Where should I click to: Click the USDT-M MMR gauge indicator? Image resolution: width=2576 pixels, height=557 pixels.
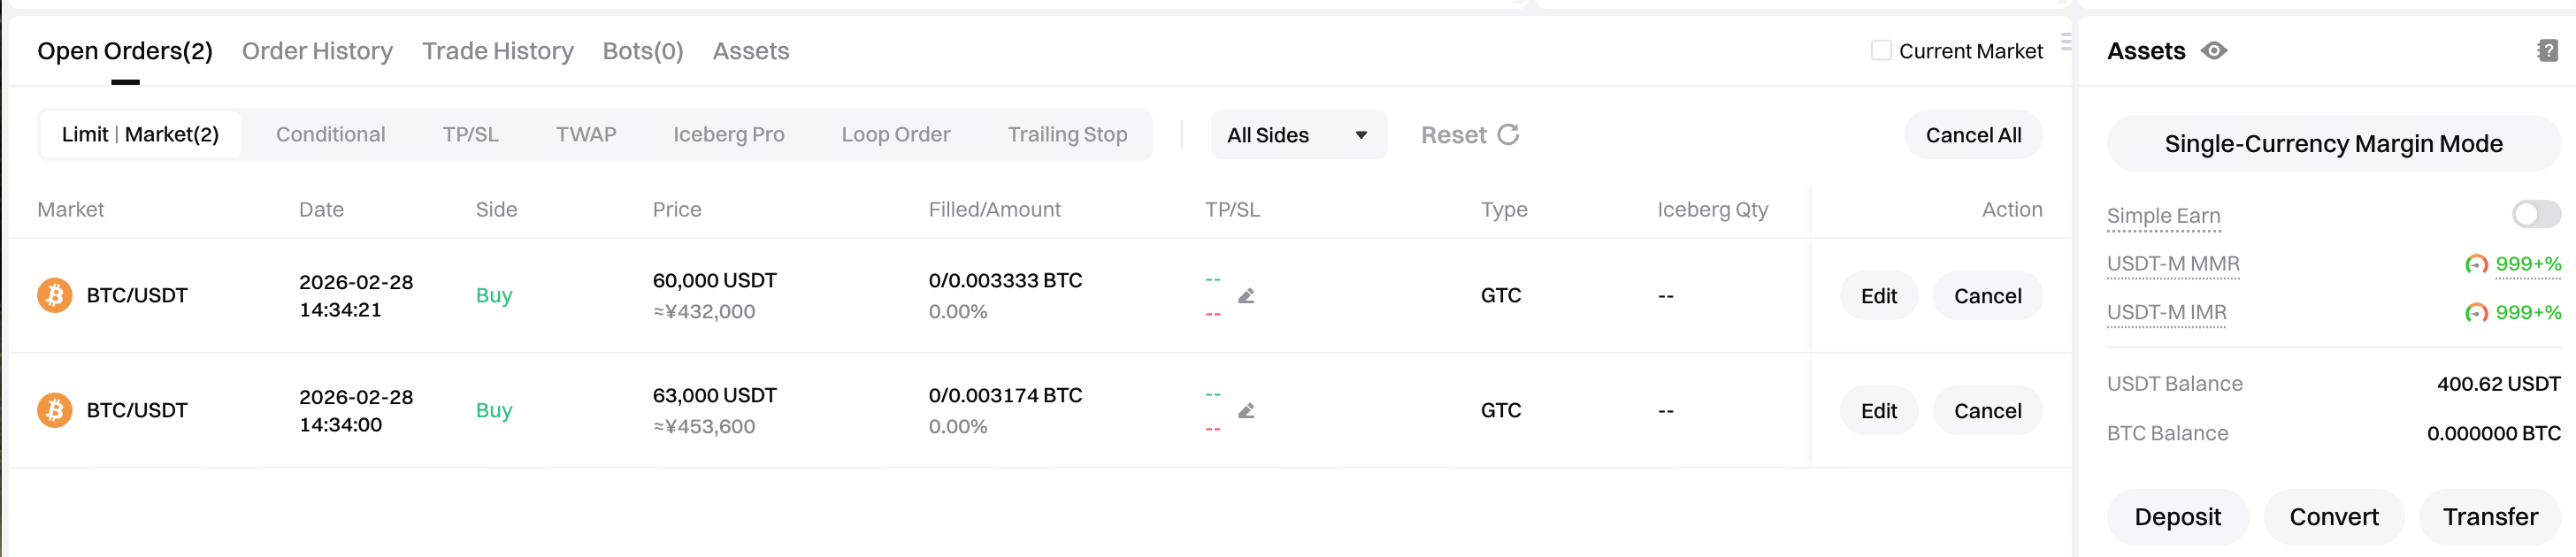point(2475,265)
